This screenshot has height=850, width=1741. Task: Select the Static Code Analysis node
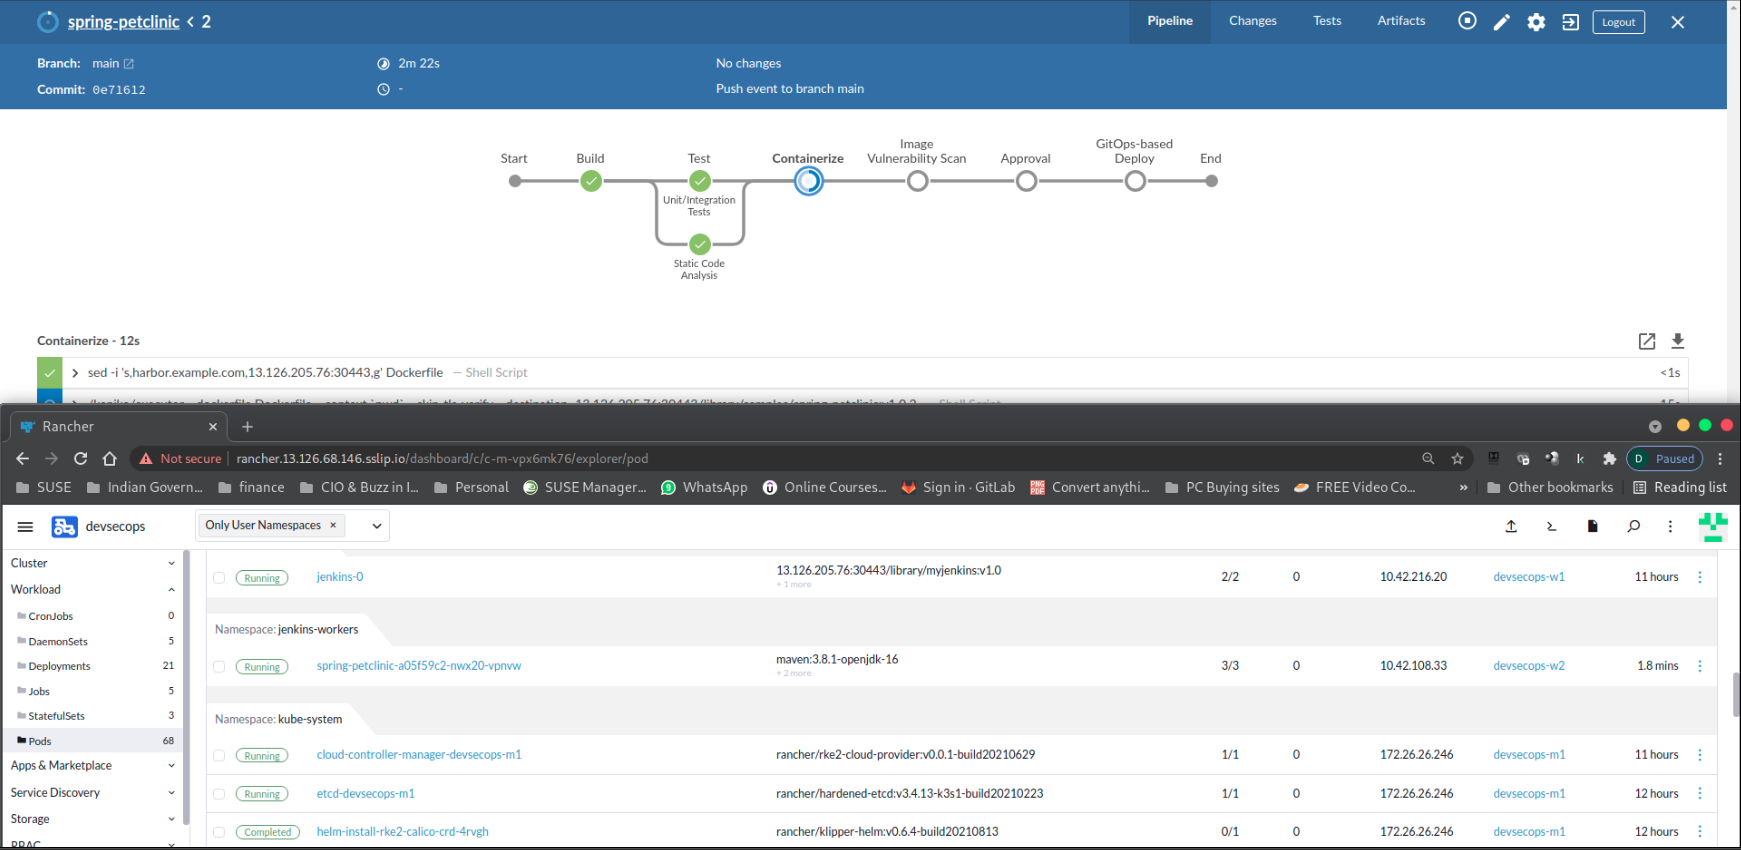pyautogui.click(x=700, y=244)
